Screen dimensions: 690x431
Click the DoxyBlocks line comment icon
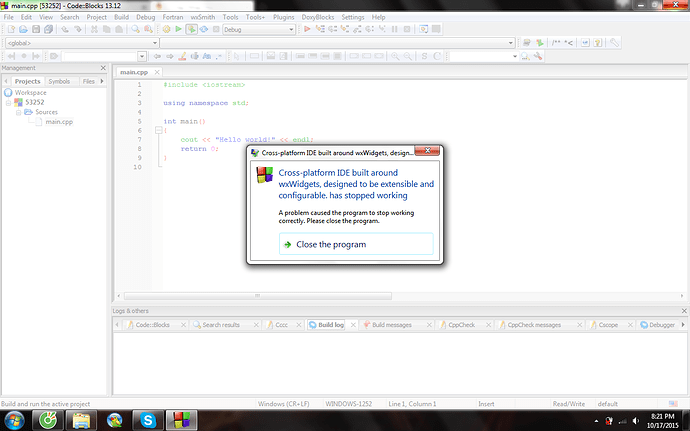coord(569,43)
